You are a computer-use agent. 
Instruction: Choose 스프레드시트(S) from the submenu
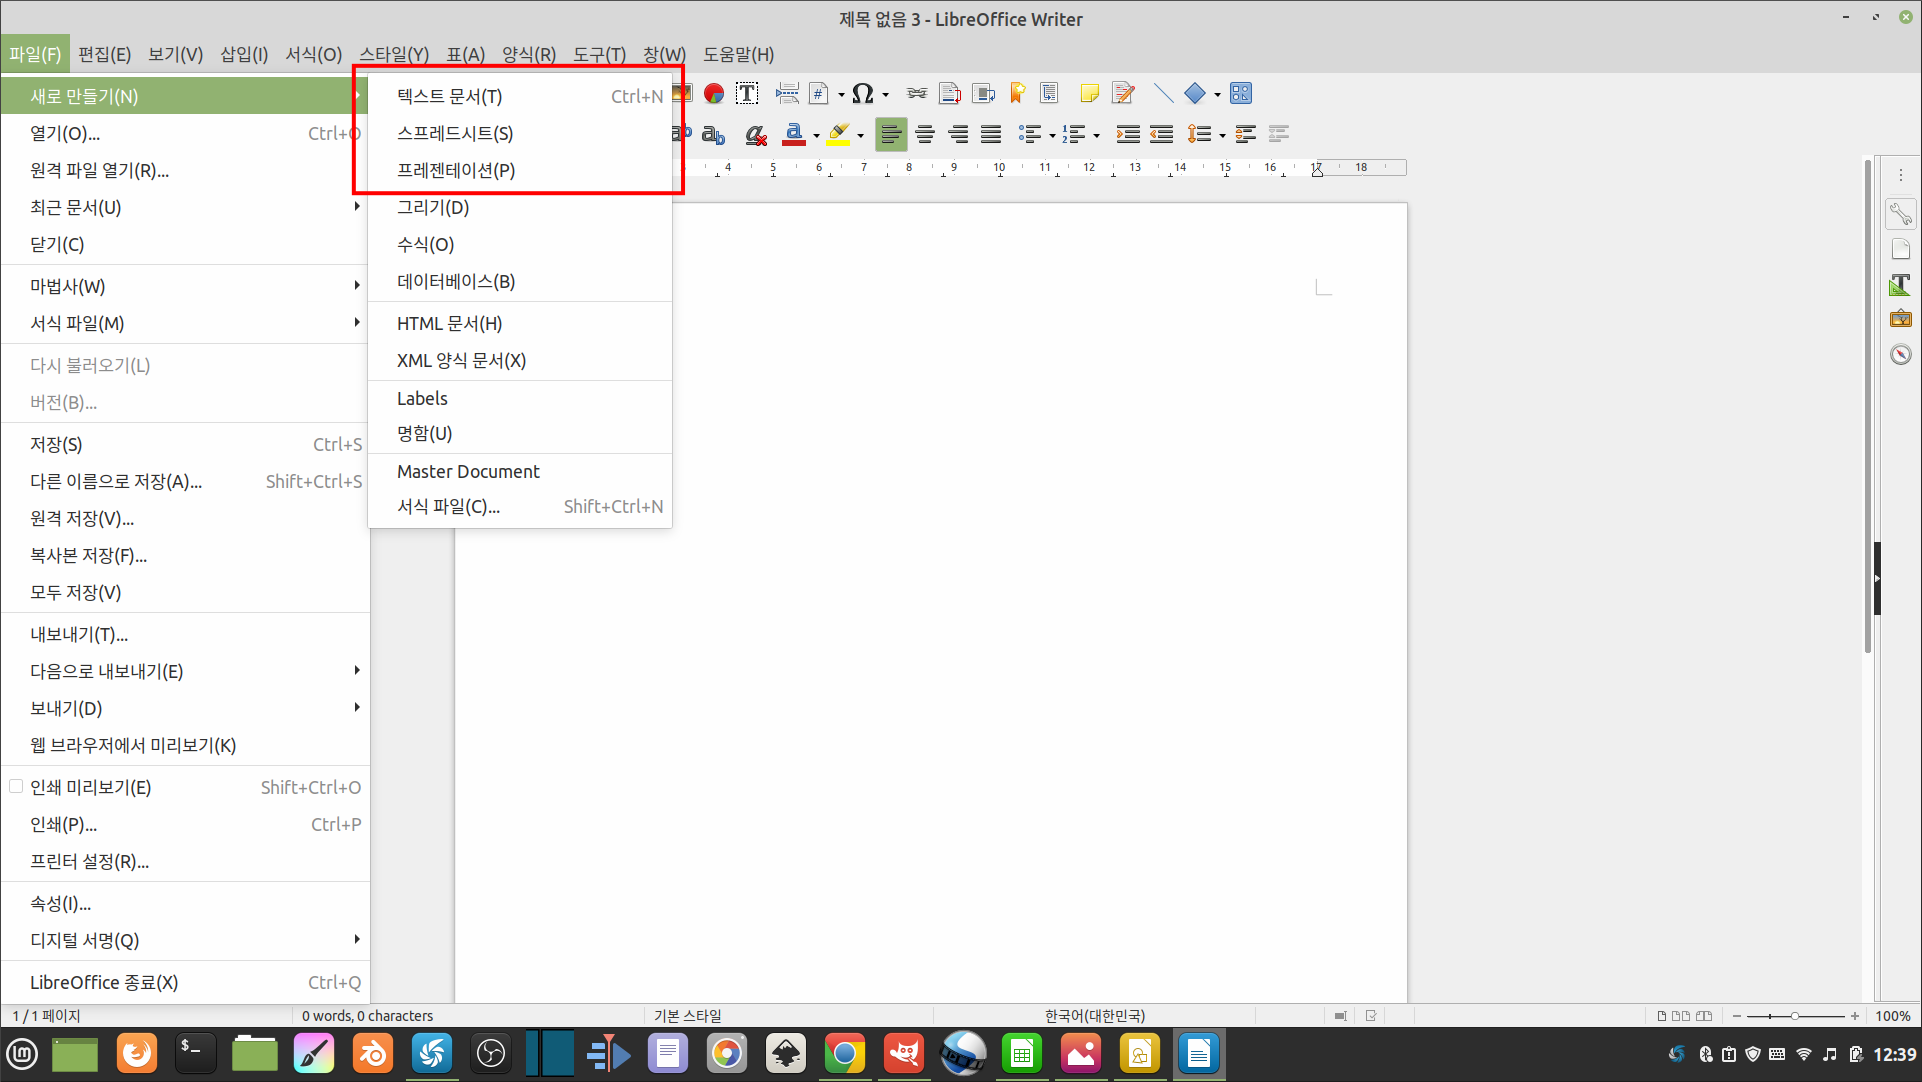point(520,134)
